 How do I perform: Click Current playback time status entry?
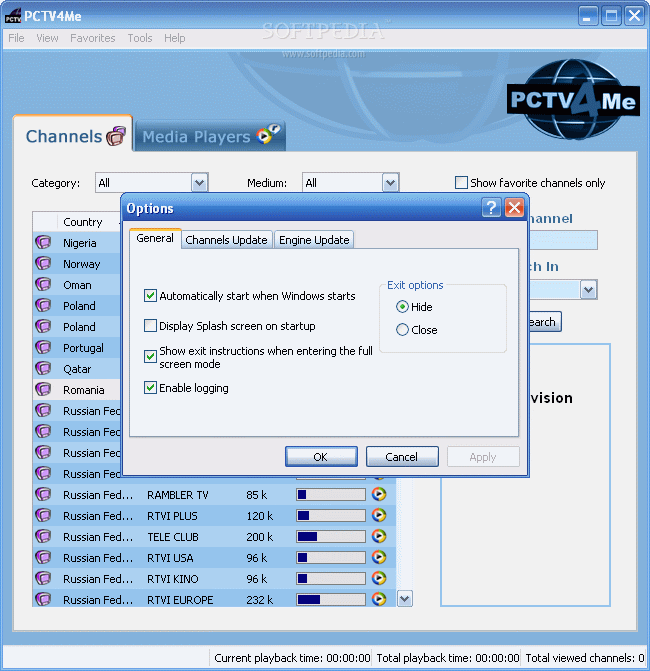point(292,658)
